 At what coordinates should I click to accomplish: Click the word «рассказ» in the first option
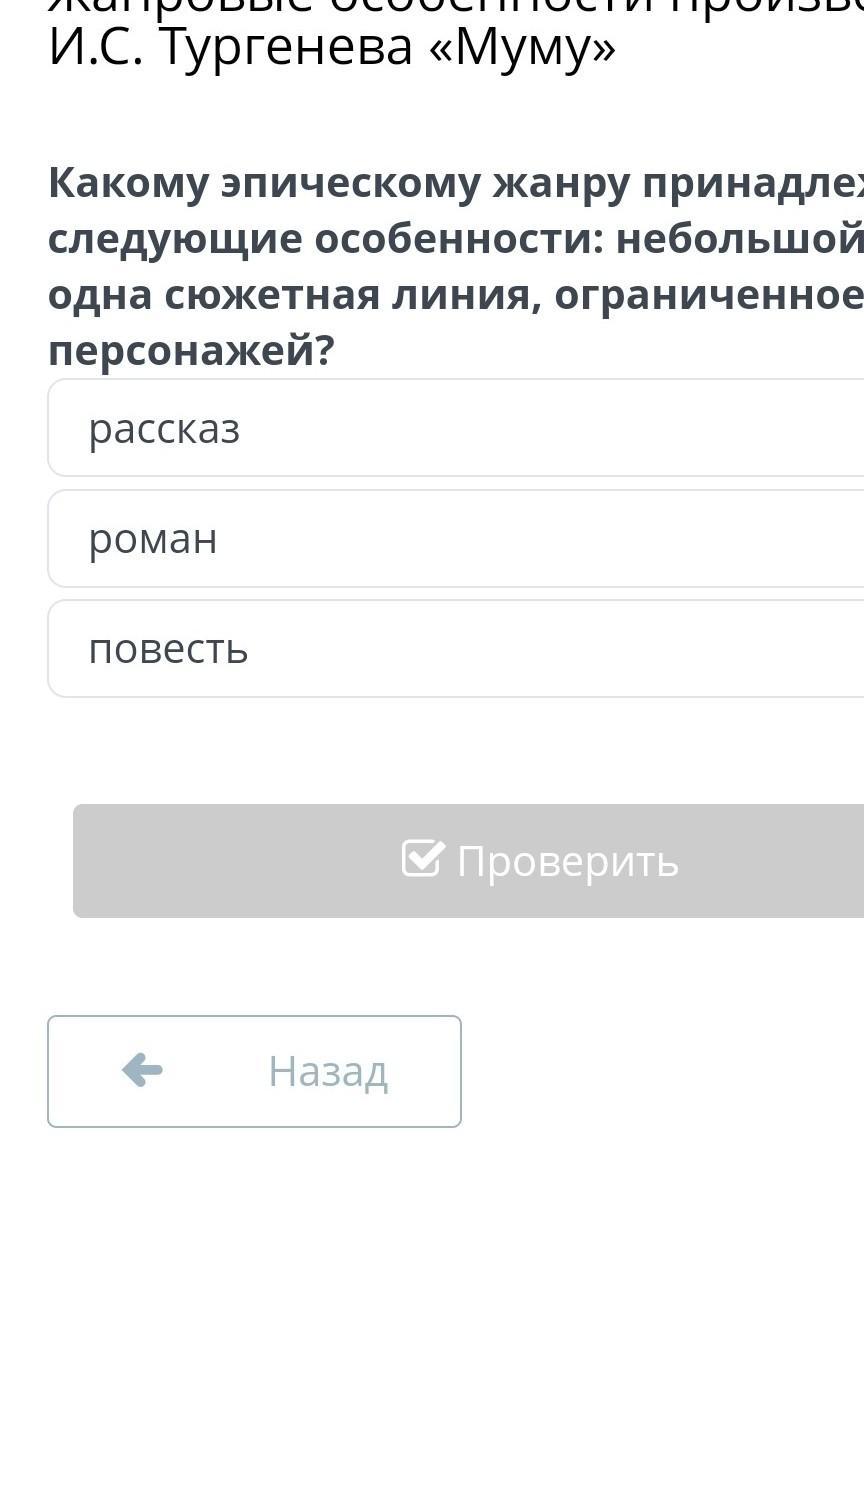point(164,430)
